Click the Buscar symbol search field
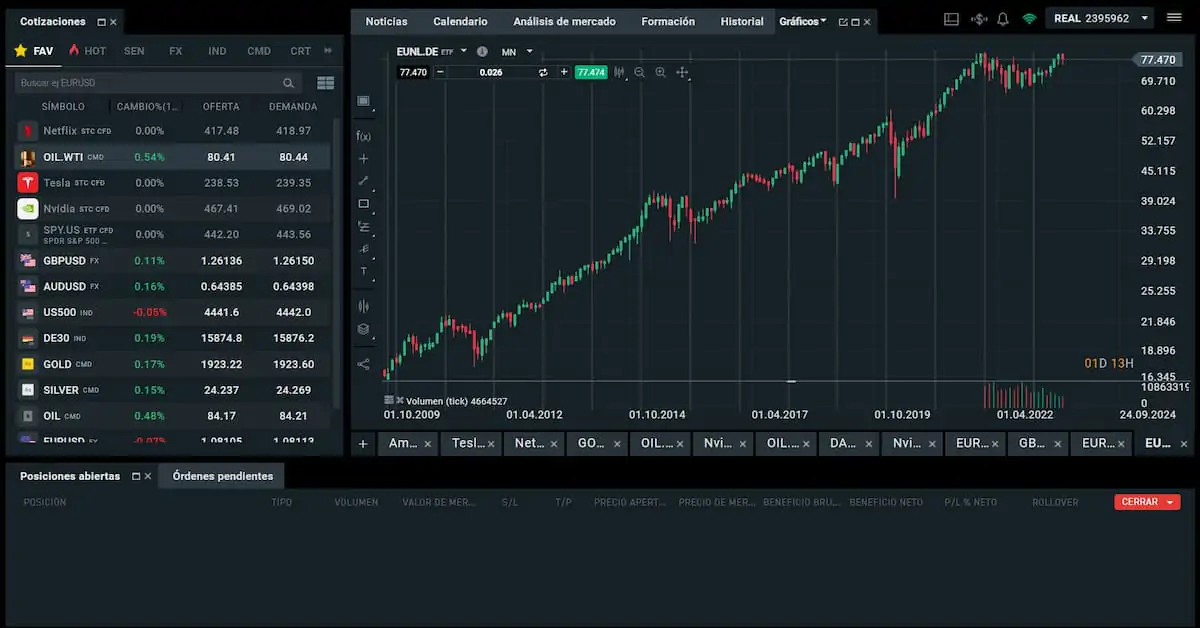Image resolution: width=1200 pixels, height=628 pixels. click(x=150, y=83)
